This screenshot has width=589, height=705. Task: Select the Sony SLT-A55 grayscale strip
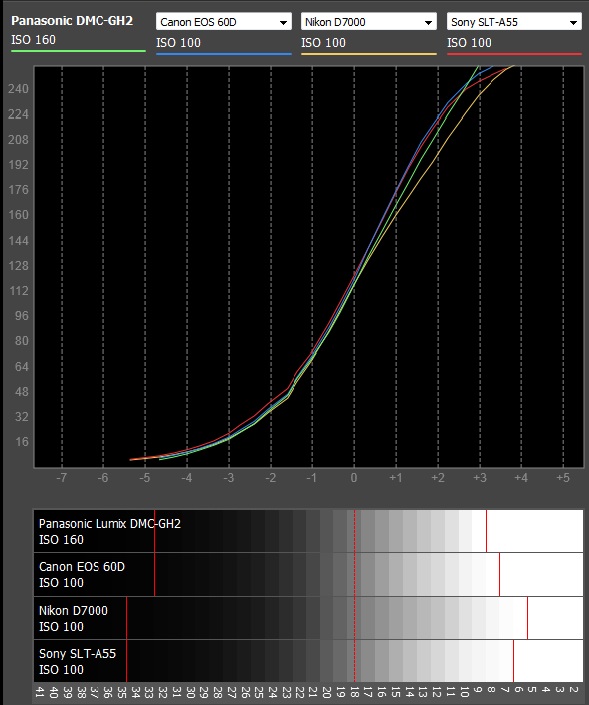308,661
